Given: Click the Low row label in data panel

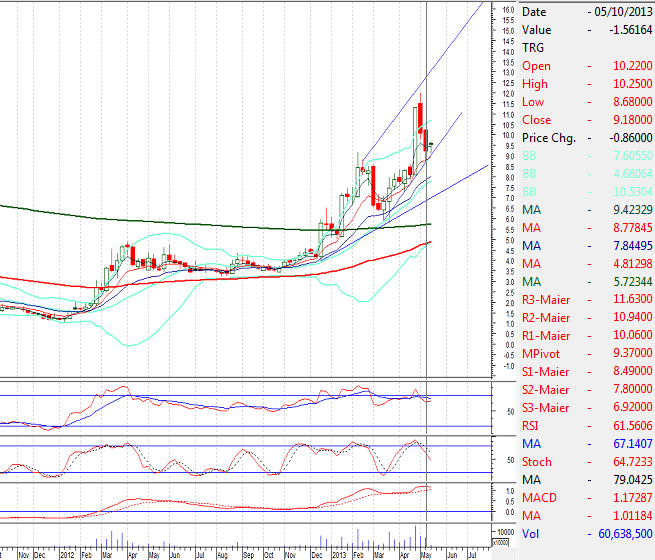Looking at the screenshot, I should [533, 102].
